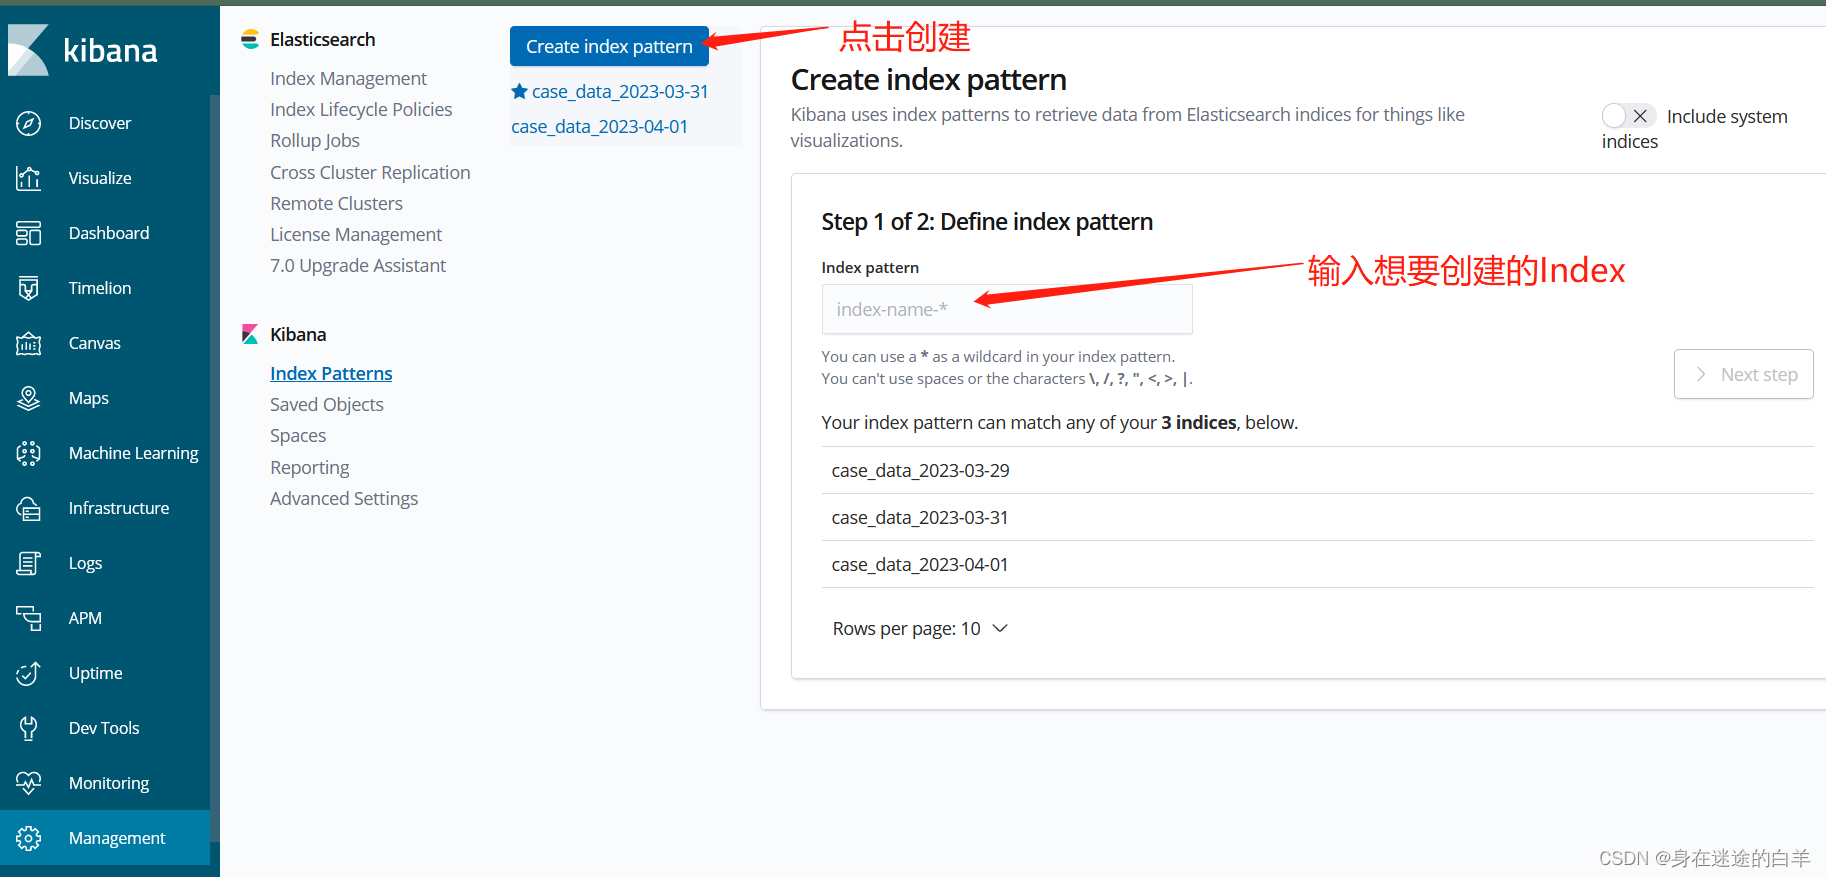Open License Management link
1826x877 pixels.
point(356,234)
